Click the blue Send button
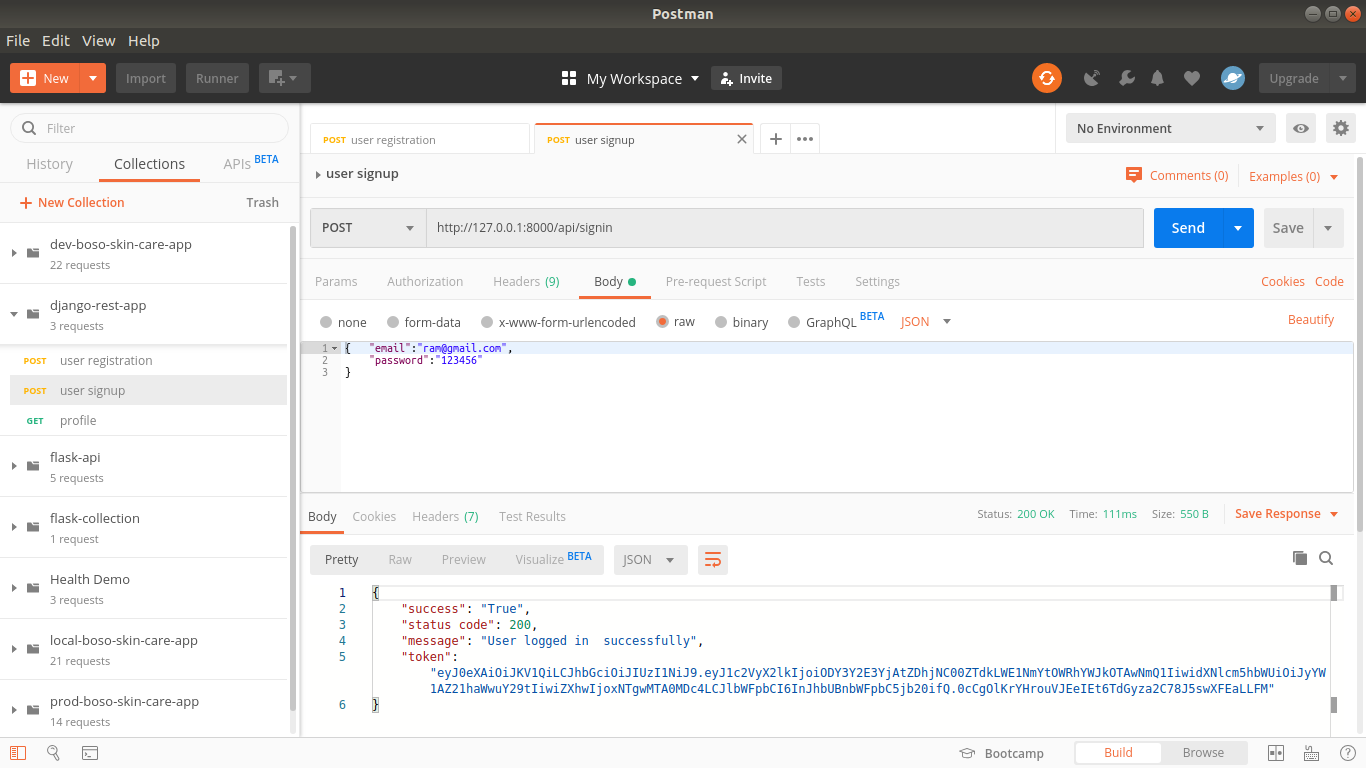 pos(1188,228)
